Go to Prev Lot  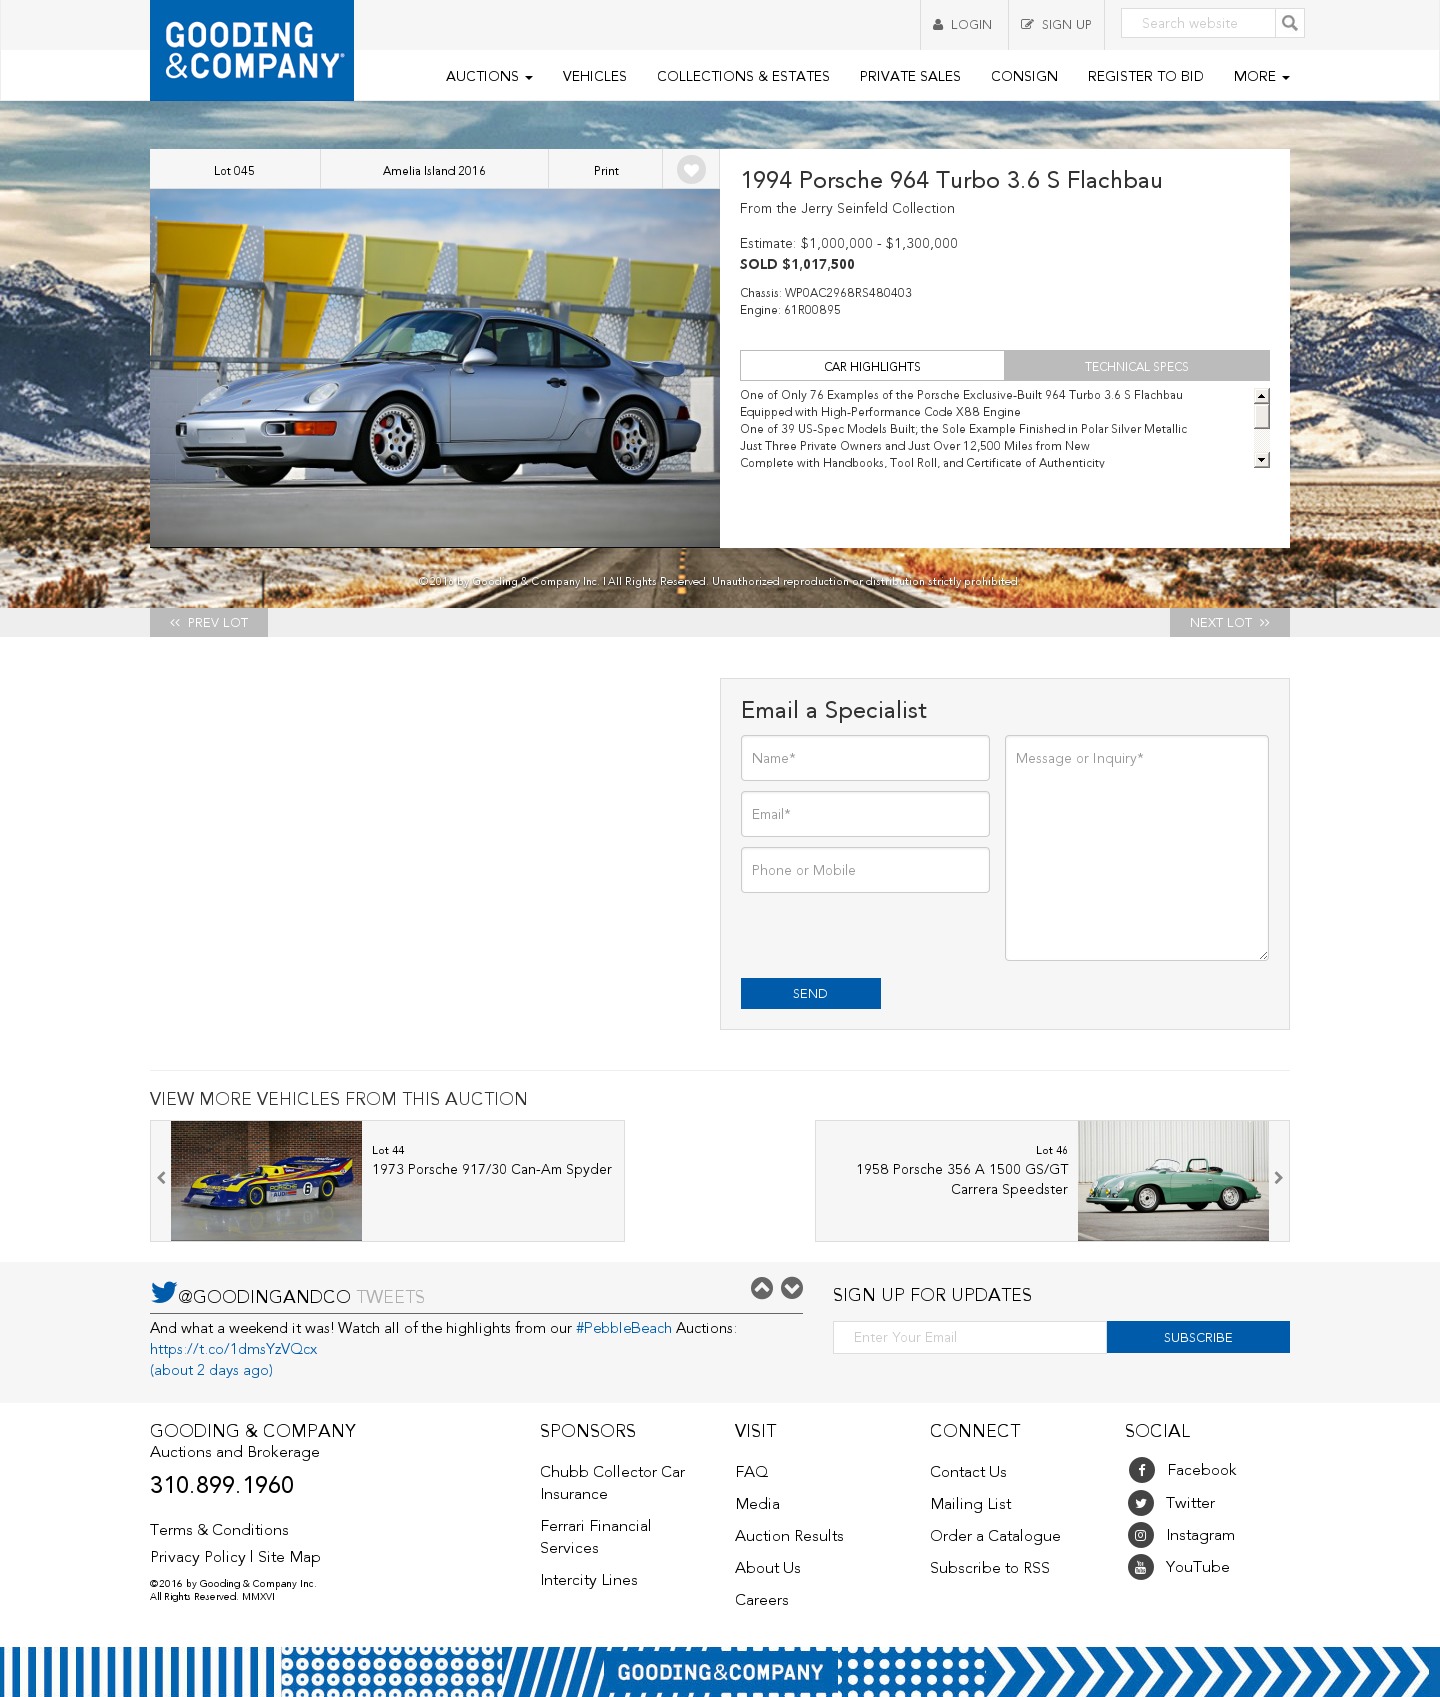(209, 622)
